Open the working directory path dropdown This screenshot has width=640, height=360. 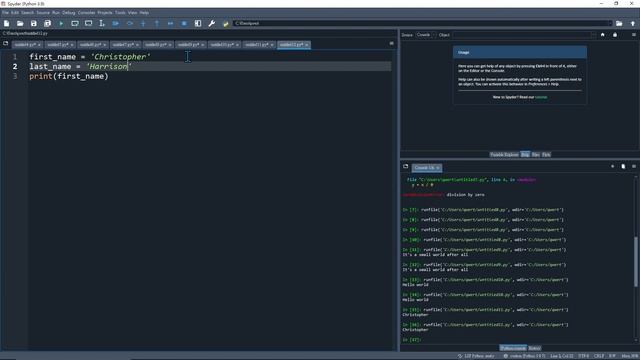[x=610, y=24]
